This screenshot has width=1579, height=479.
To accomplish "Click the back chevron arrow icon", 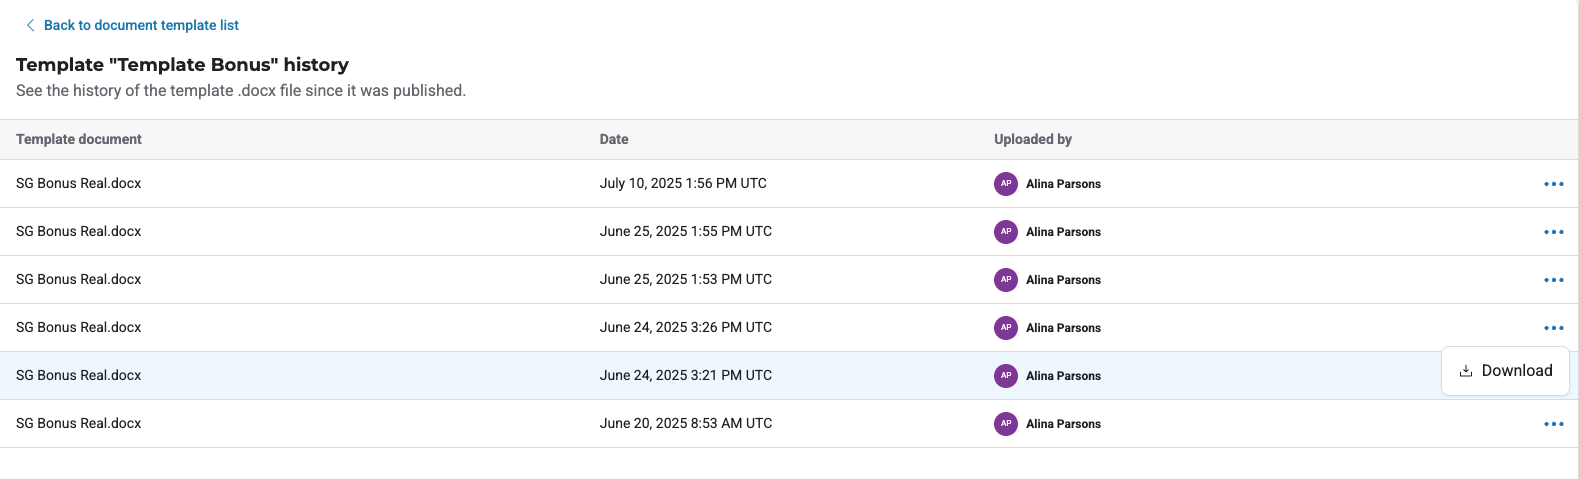I will tap(30, 25).
